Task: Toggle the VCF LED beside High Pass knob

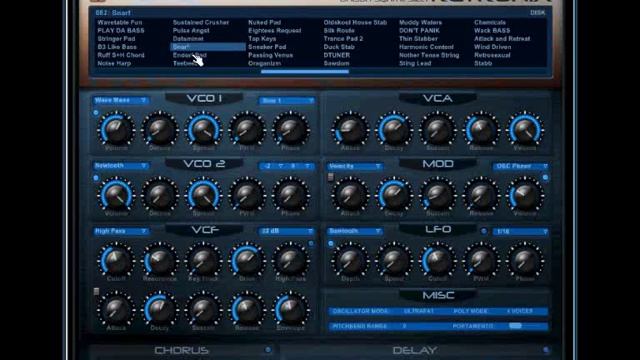Action: point(311,244)
